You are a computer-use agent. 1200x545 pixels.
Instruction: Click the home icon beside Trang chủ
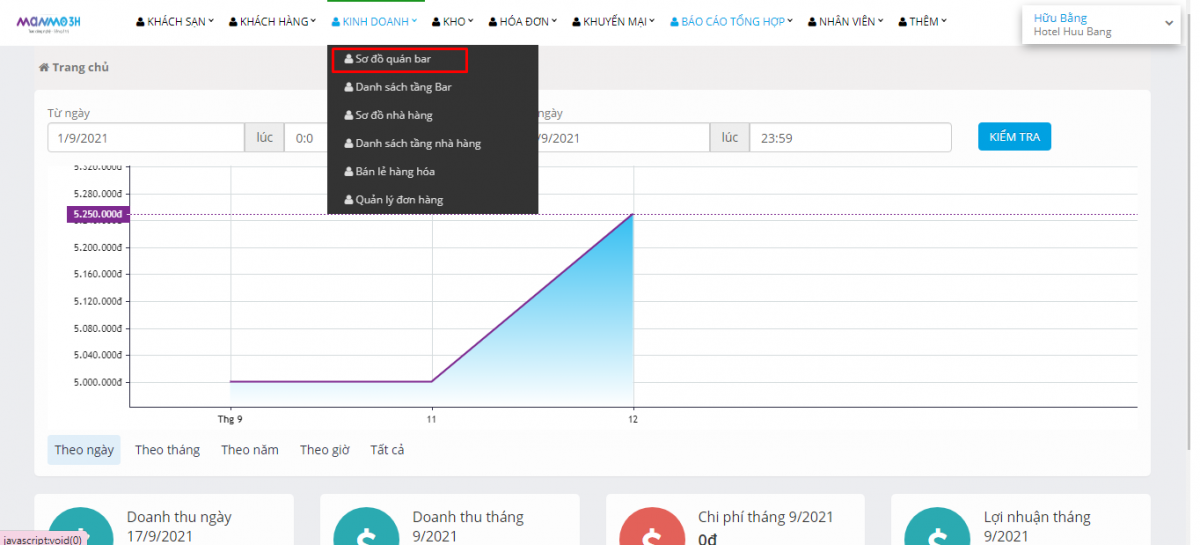click(x=44, y=68)
